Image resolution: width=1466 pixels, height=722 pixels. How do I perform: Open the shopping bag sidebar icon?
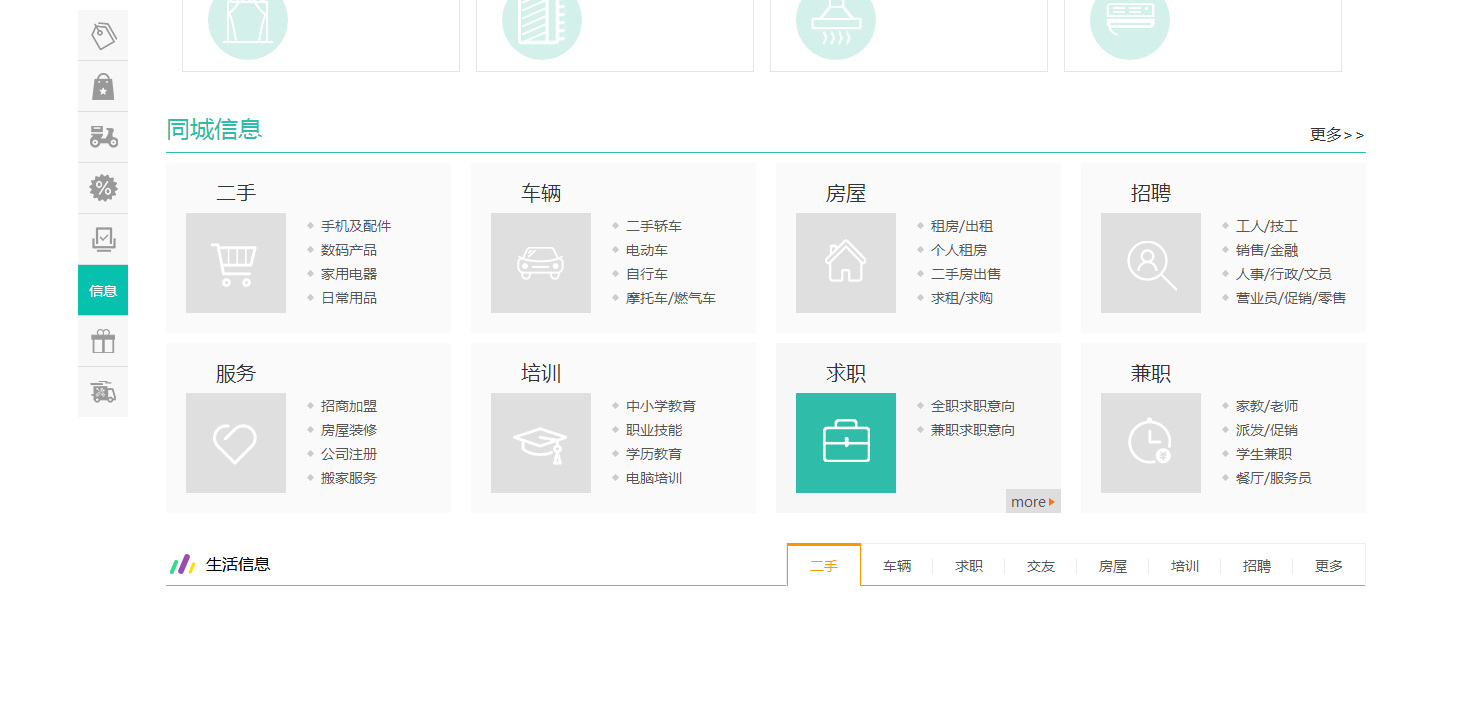tap(103, 87)
